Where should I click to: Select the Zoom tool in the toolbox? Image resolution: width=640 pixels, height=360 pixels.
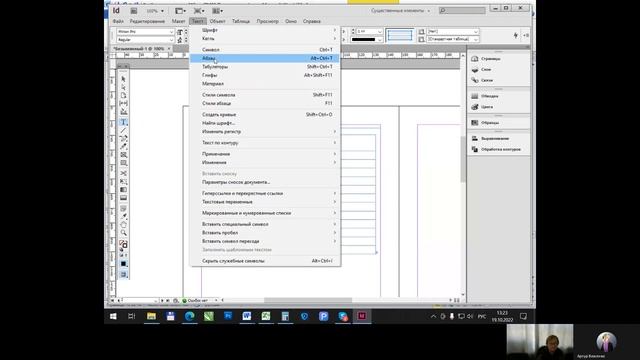pos(123,233)
